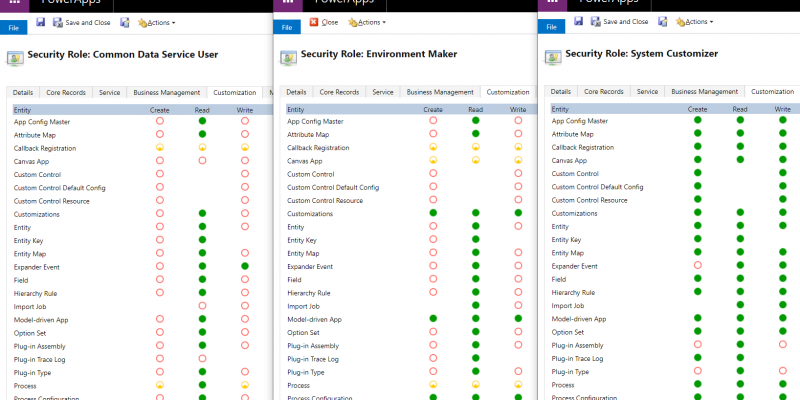Screen dimensions: 800x400
Task: Open Actions dropdown in System Customizer window
Action: [694, 22]
